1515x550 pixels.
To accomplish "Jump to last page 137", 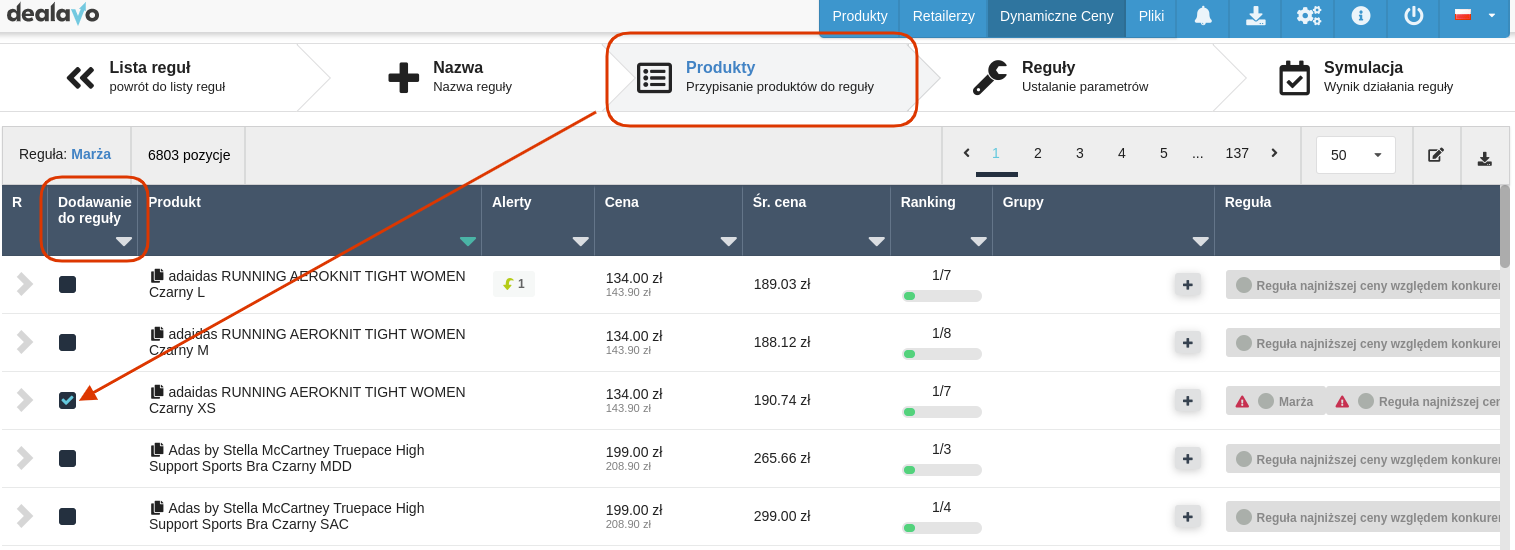I will point(1237,153).
